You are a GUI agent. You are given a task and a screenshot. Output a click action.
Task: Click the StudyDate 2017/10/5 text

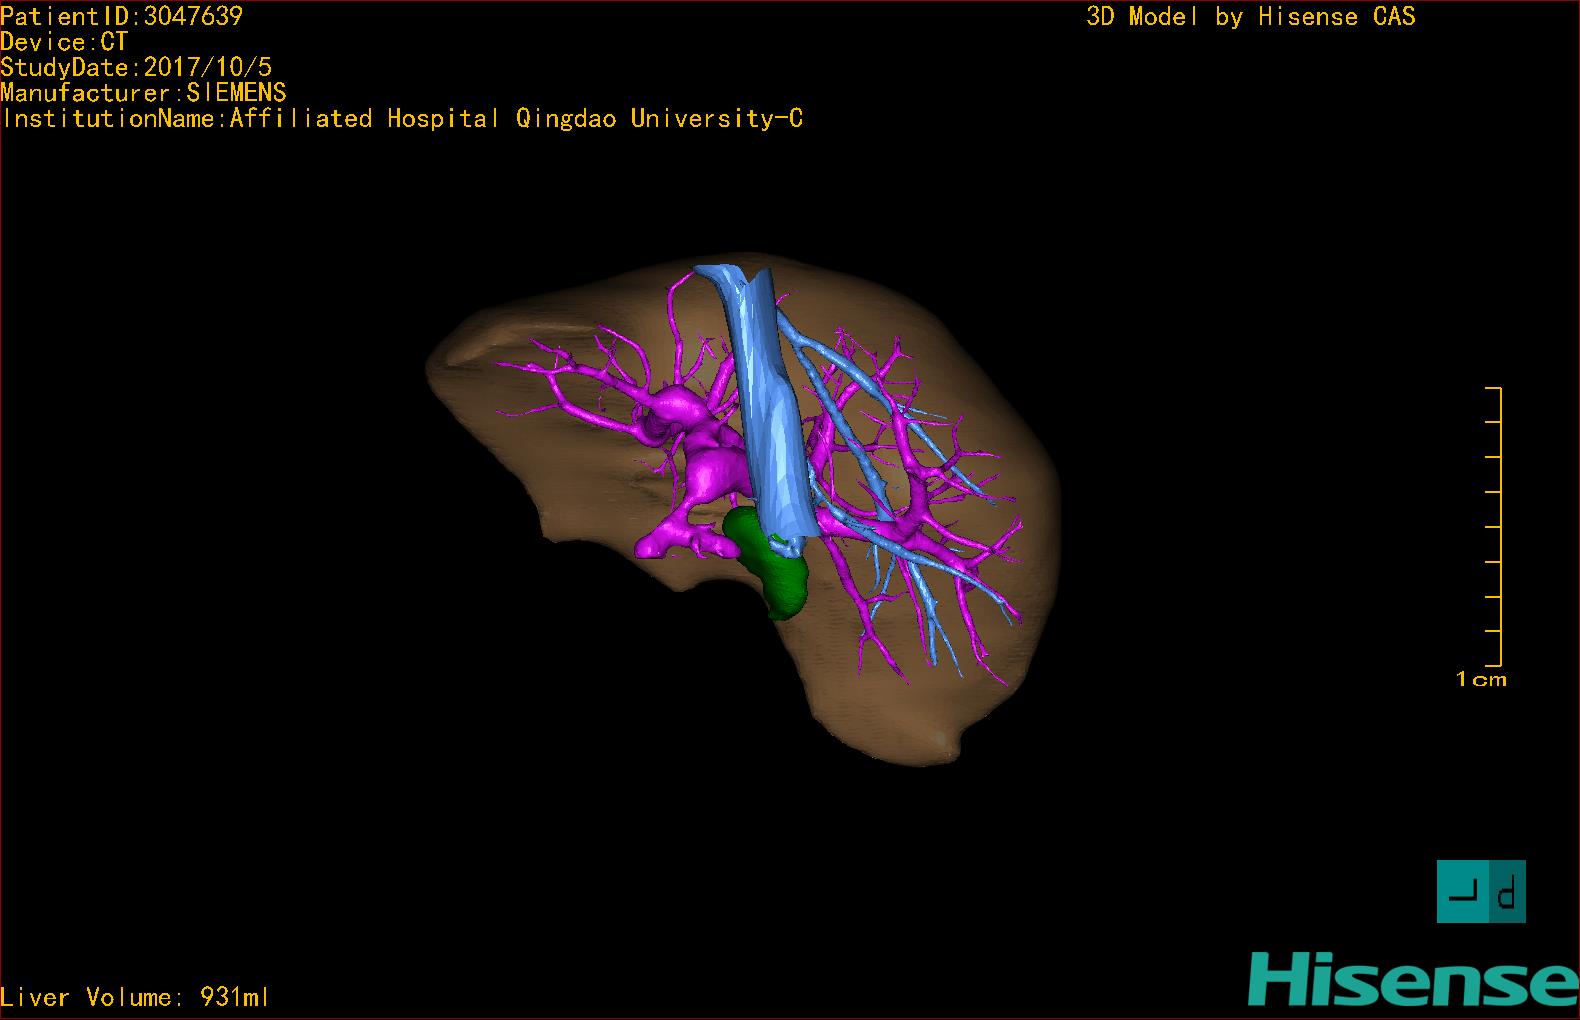tap(136, 68)
